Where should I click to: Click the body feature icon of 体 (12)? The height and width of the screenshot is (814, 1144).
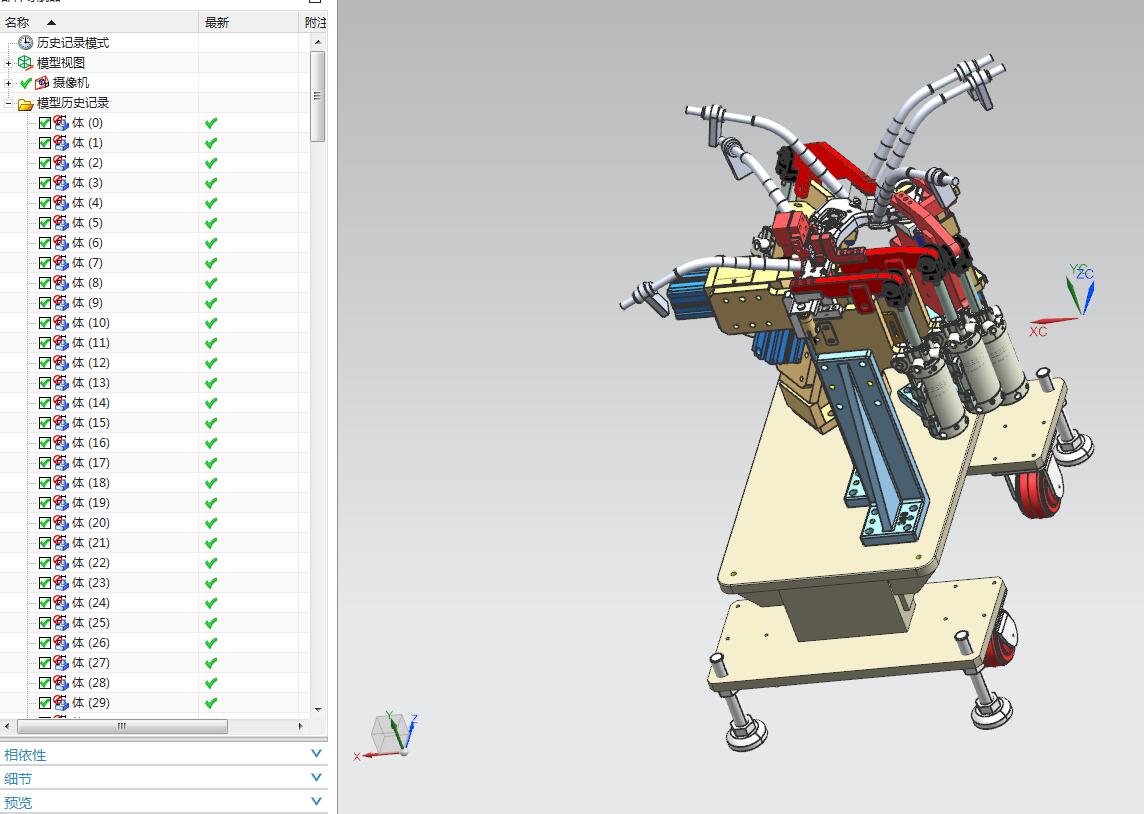click(x=61, y=363)
